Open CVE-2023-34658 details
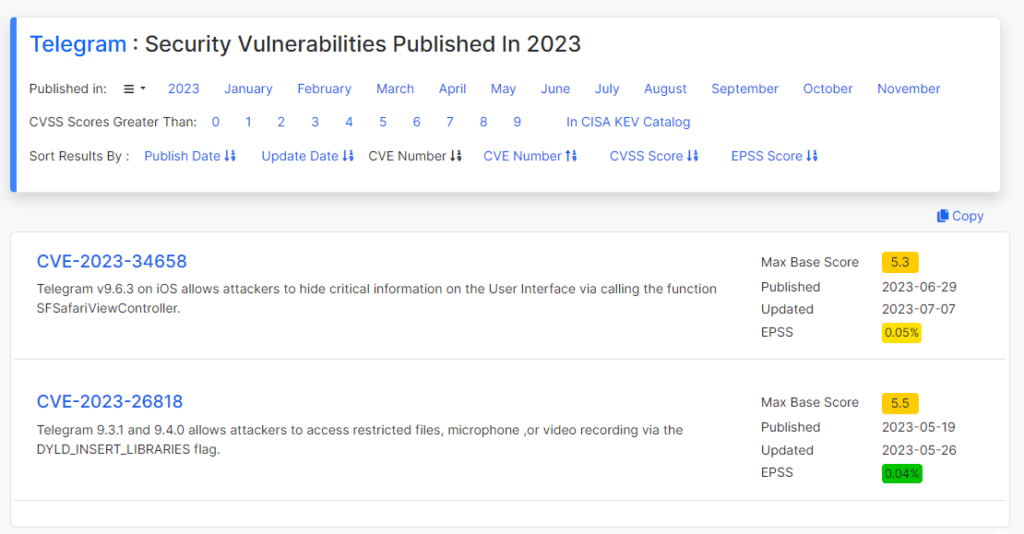 point(112,261)
